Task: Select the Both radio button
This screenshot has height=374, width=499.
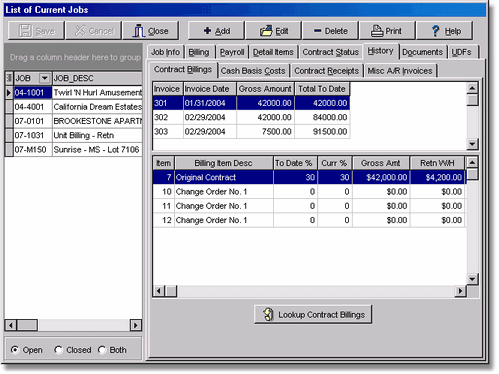Action: point(102,350)
